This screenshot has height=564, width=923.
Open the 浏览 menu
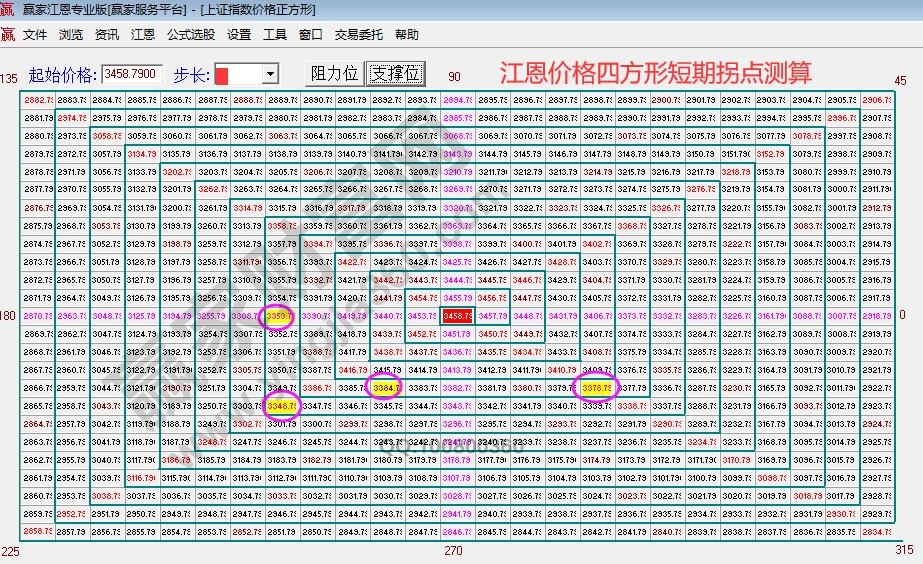(x=71, y=34)
